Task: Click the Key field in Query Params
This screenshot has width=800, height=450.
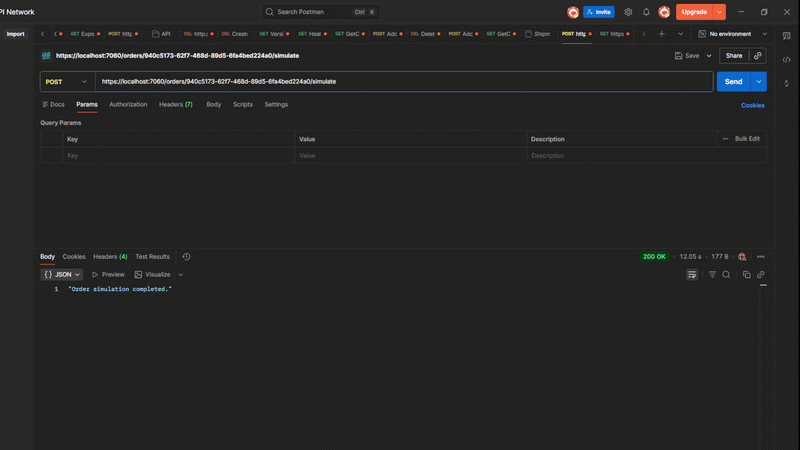Action: [177, 156]
